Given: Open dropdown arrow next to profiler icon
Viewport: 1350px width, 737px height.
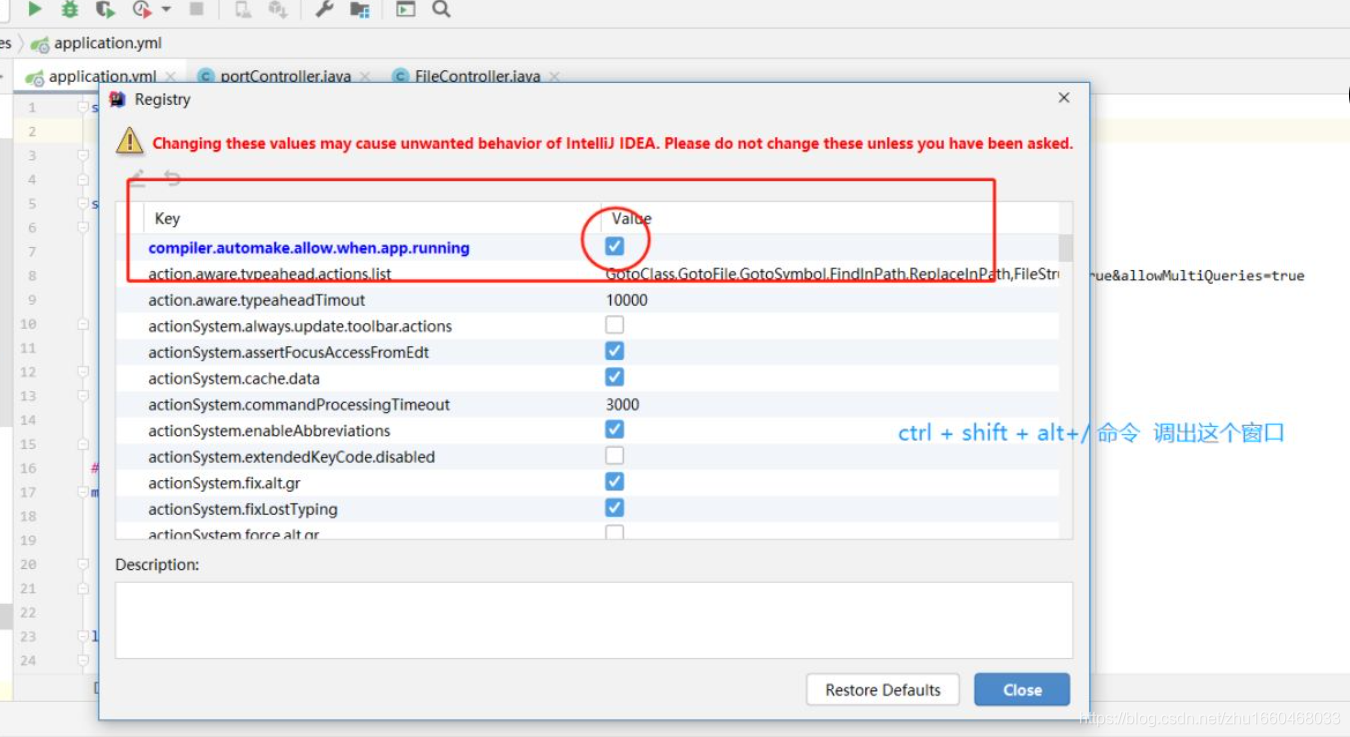Looking at the screenshot, I should click(166, 9).
